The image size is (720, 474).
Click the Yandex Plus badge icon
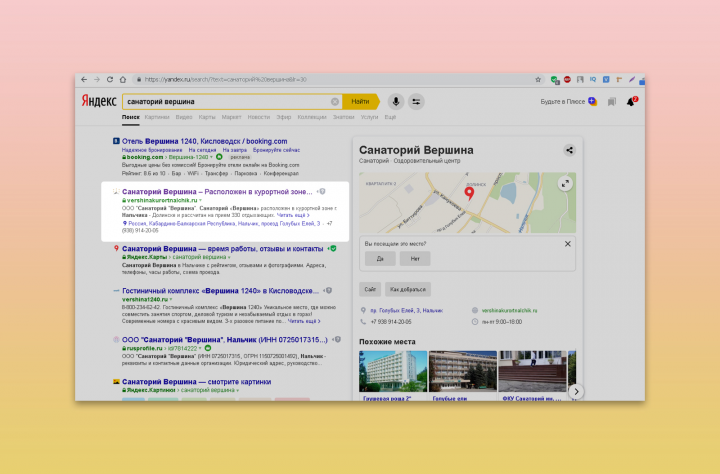[x=592, y=102]
